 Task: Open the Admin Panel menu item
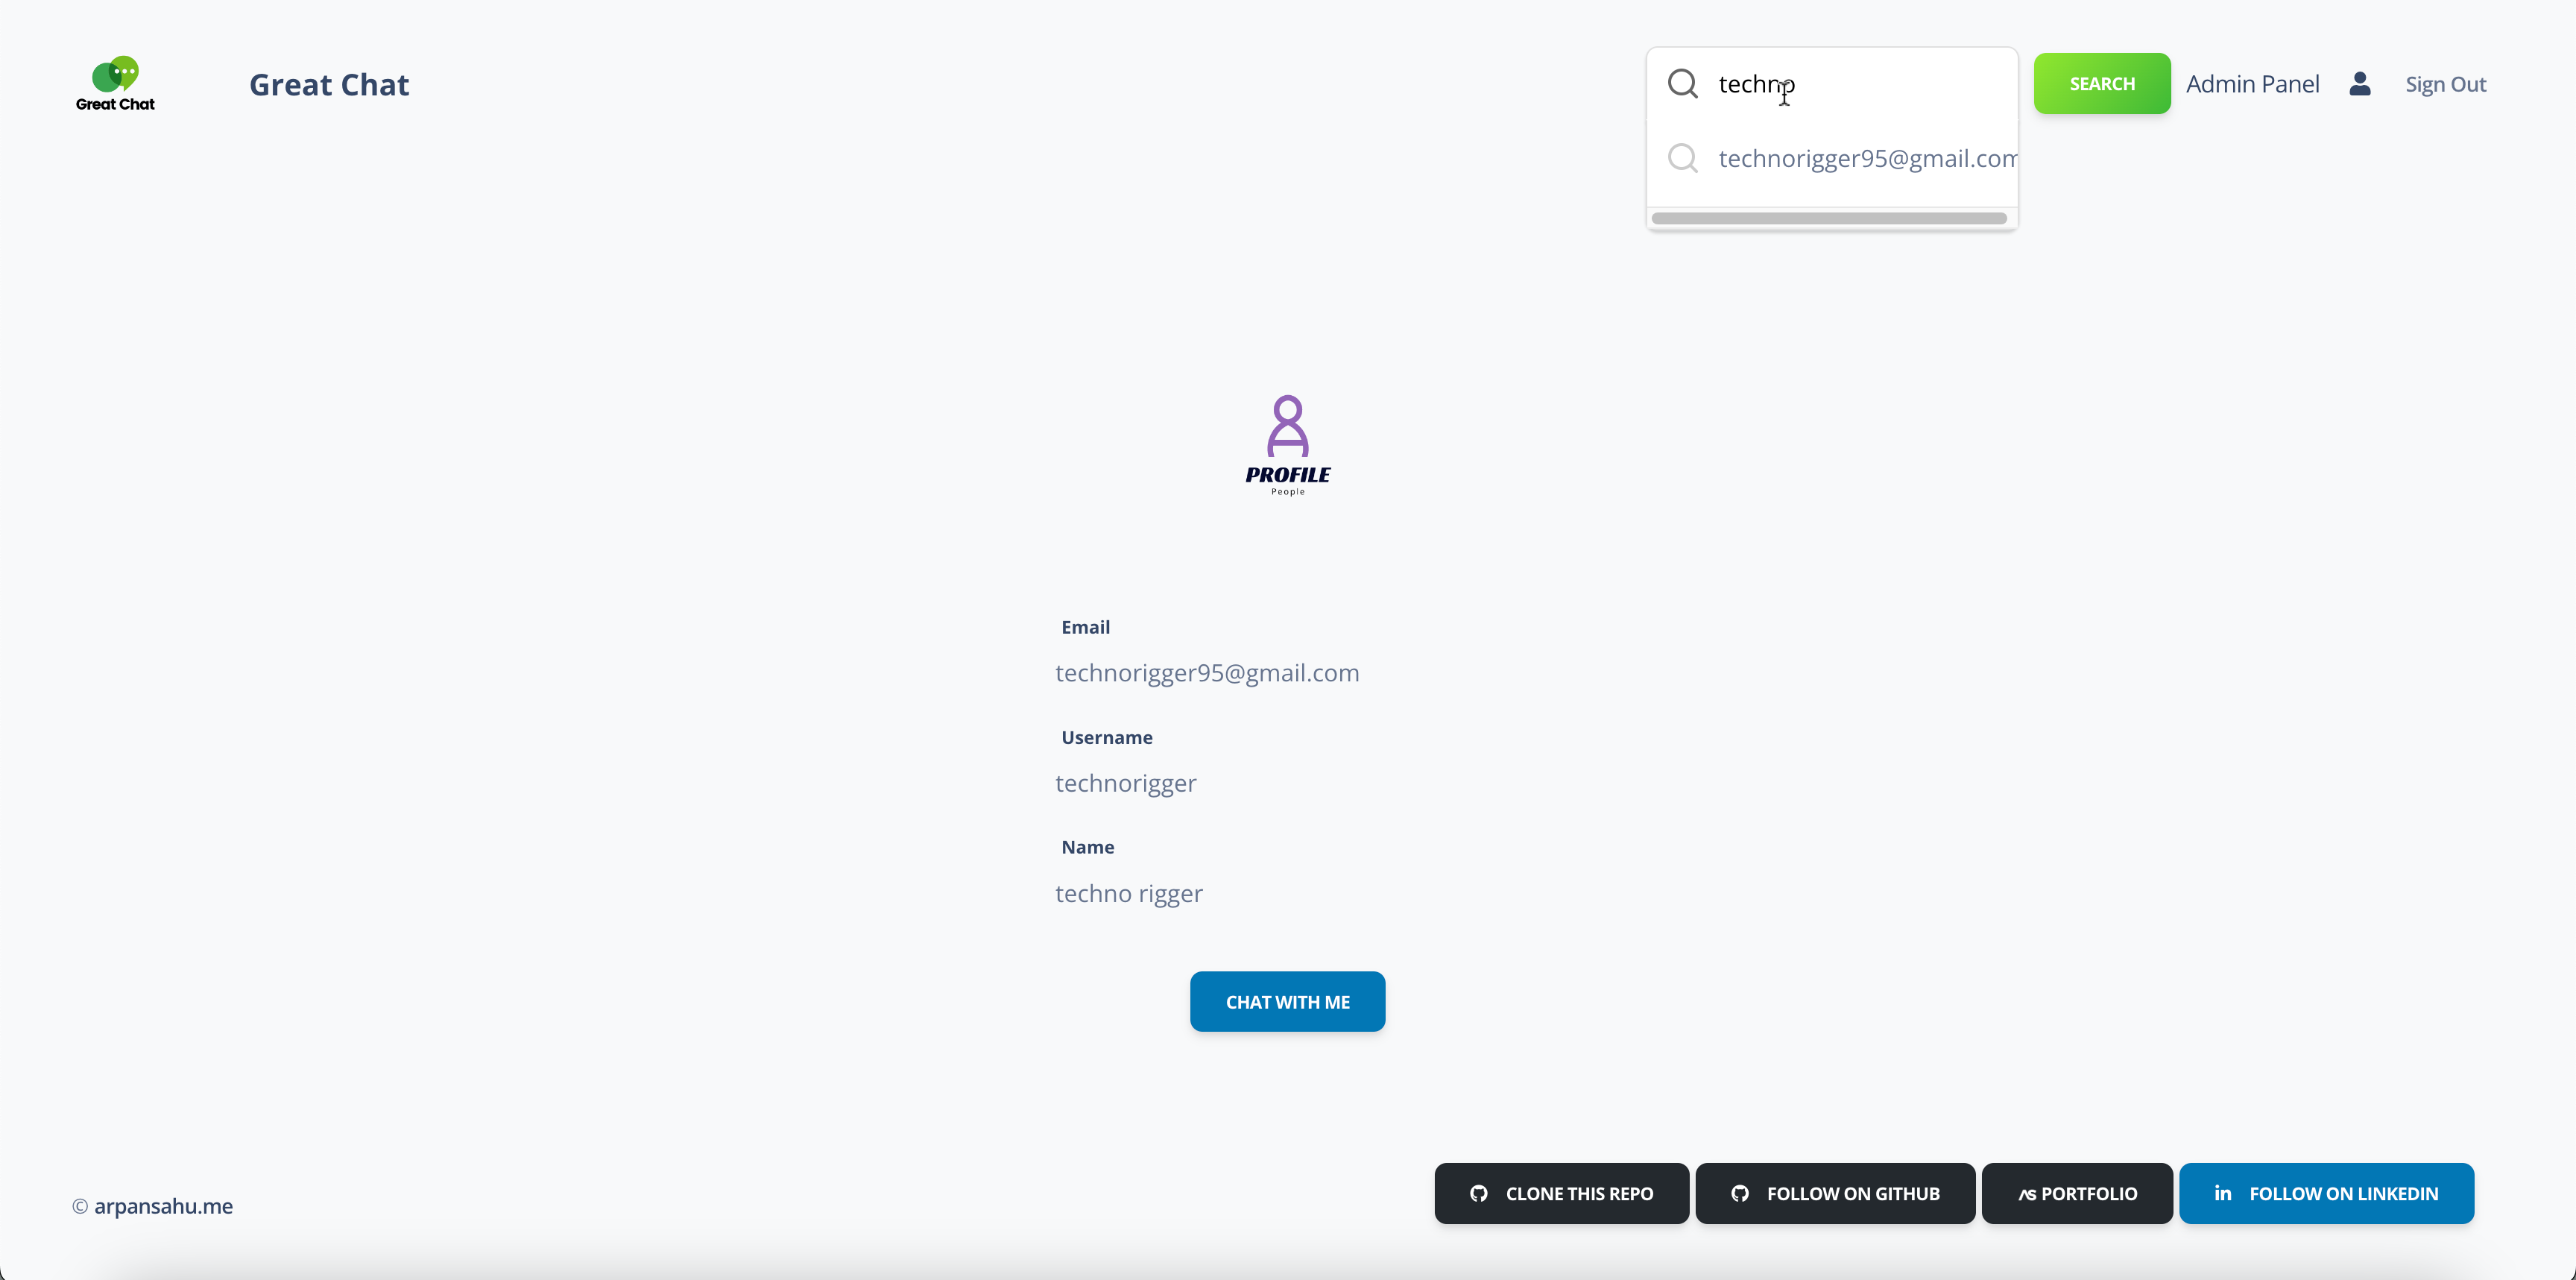[x=2252, y=84]
